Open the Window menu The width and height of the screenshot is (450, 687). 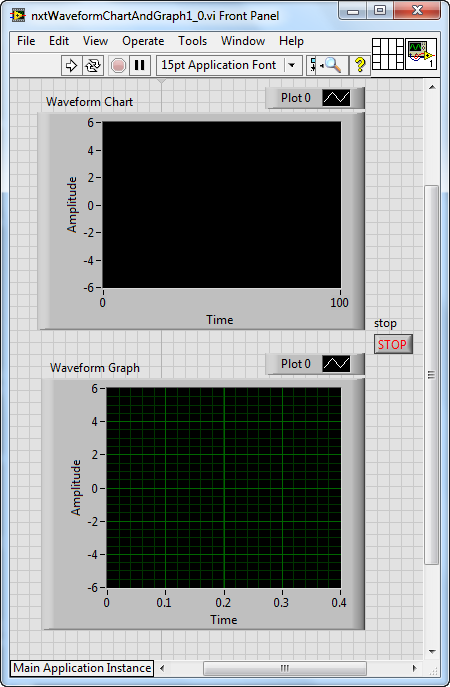[x=243, y=41]
